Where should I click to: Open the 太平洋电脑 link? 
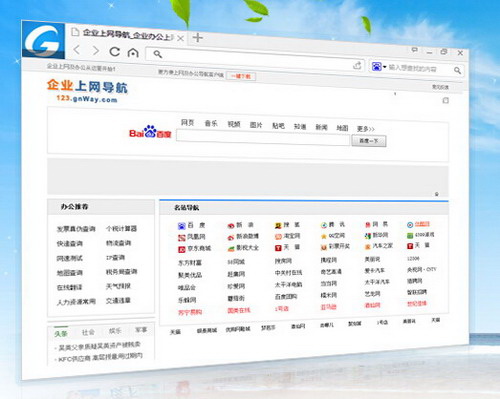pos(288,285)
